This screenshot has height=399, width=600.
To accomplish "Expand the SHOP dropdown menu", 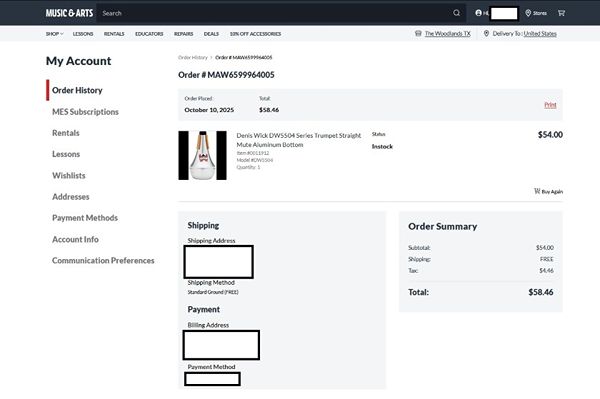I will [x=54, y=34].
